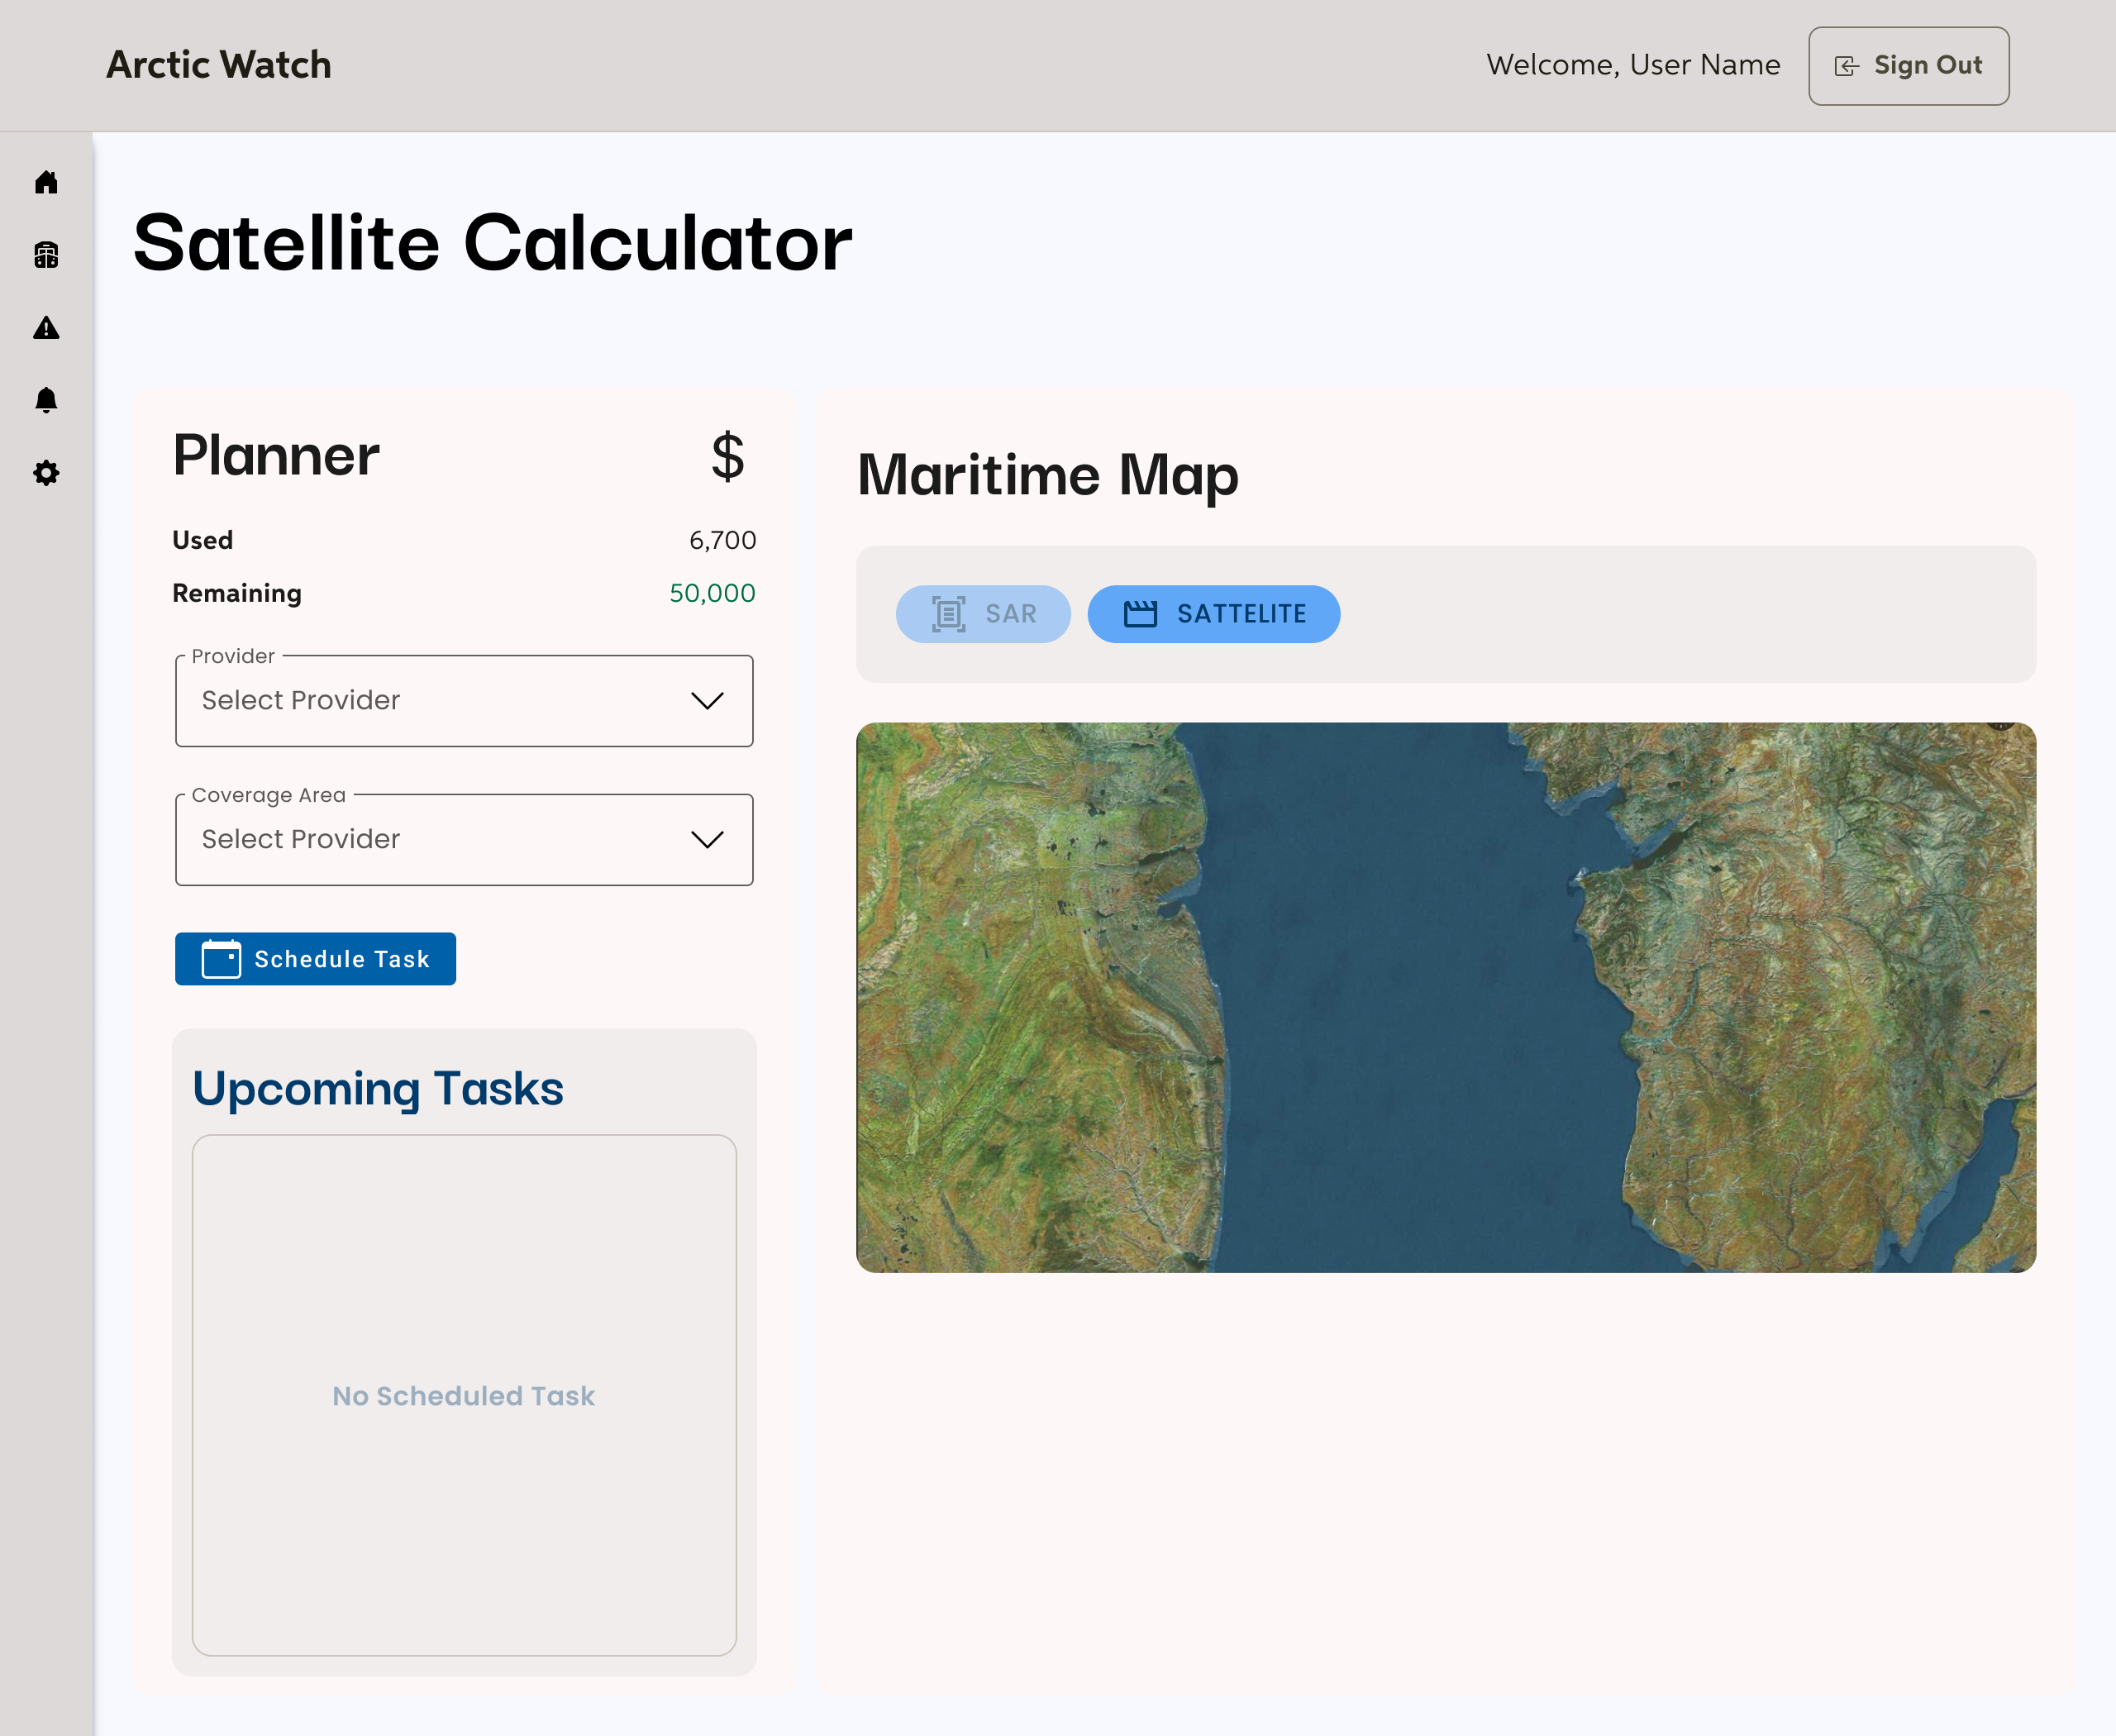Expand the Provider dropdown

440,701
